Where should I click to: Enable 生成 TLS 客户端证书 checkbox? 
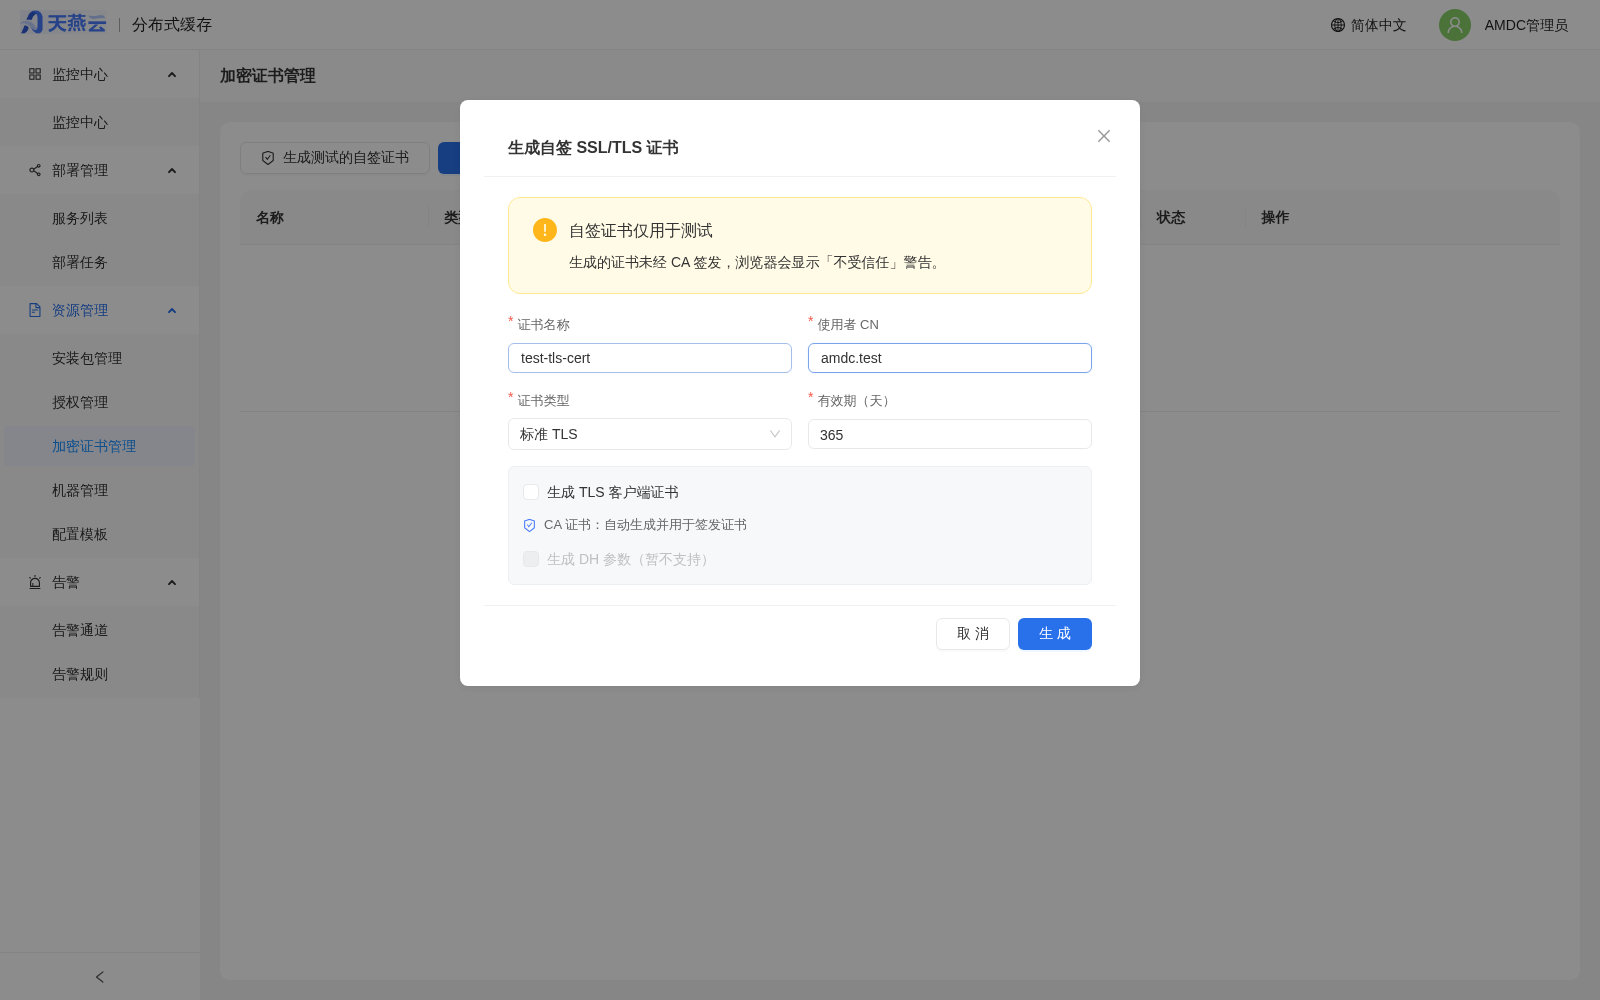[531, 492]
